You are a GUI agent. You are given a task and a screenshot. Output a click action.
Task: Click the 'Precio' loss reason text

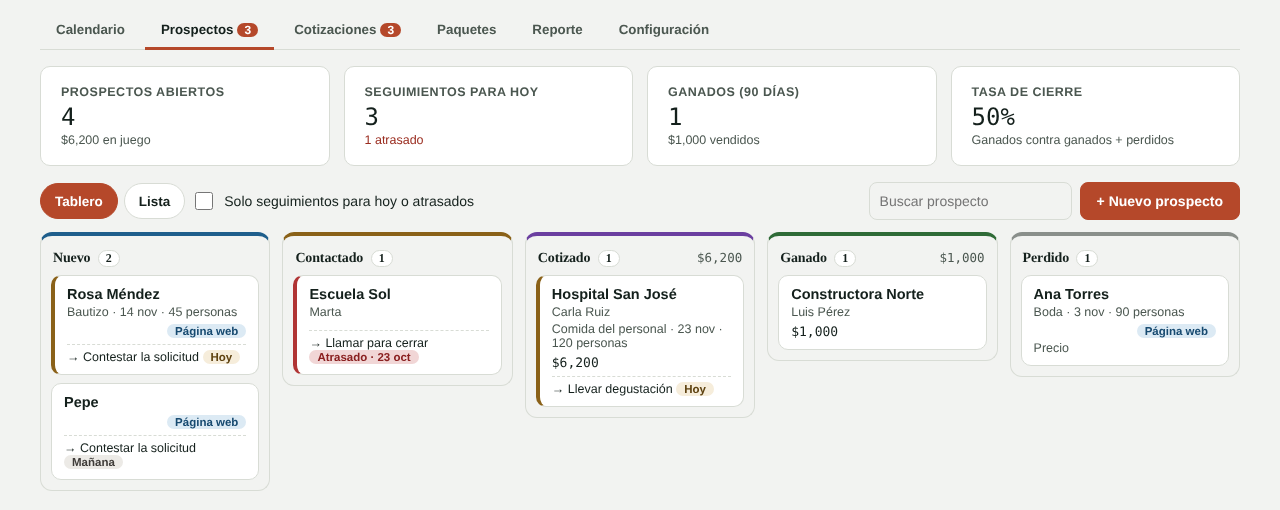[x=1051, y=348]
